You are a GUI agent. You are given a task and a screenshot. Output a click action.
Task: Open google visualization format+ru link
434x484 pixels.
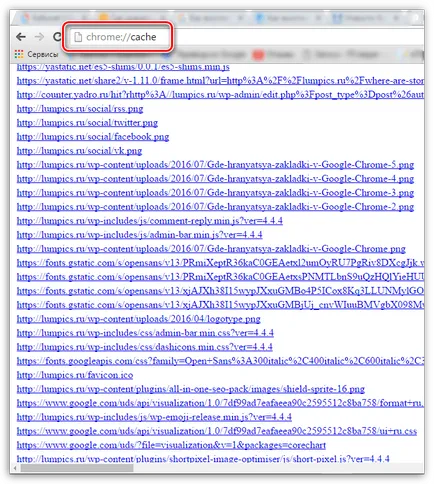pos(220,403)
